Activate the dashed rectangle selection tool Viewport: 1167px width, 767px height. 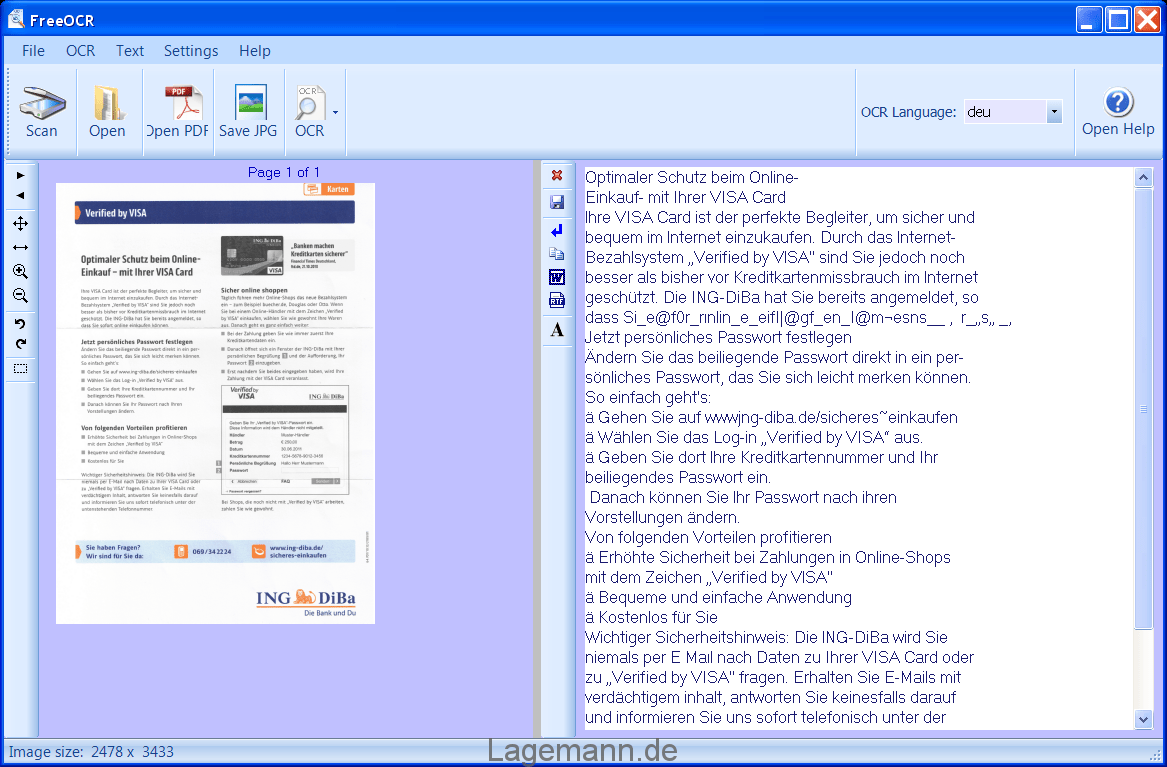[21, 368]
